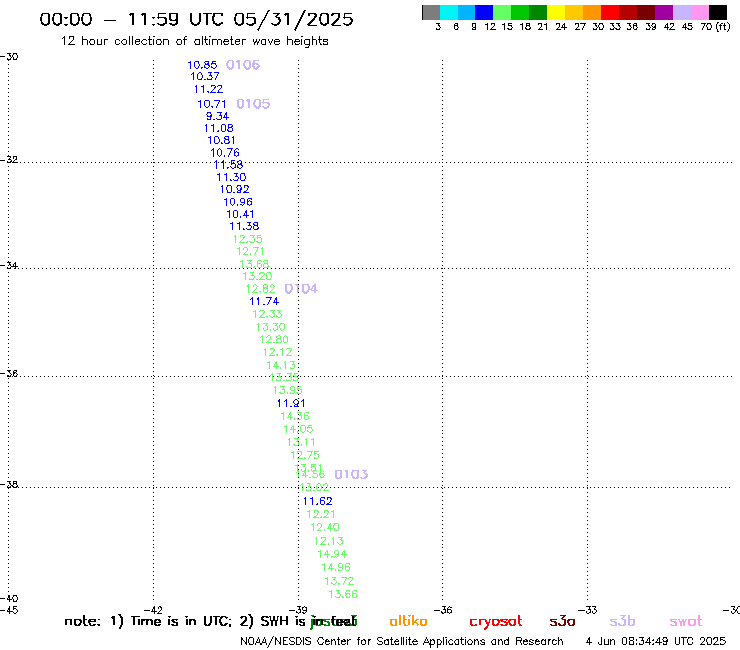Select the cryosat satellite legend label
Image resolution: width=740 pixels, height=650 pixels.
496,622
